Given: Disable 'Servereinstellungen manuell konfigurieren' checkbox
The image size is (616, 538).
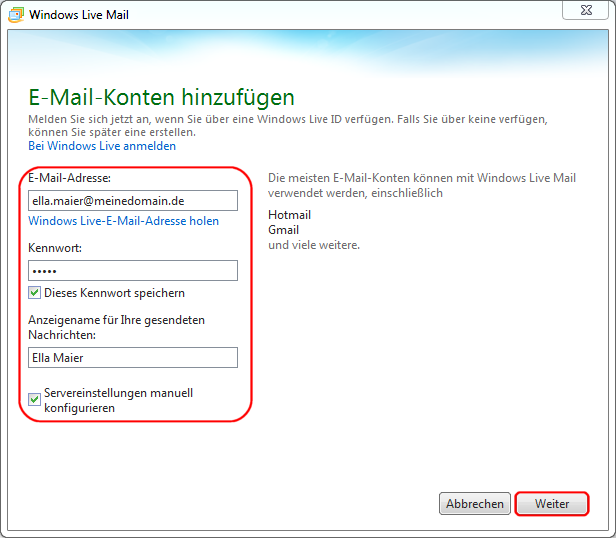Looking at the screenshot, I should click(35, 400).
